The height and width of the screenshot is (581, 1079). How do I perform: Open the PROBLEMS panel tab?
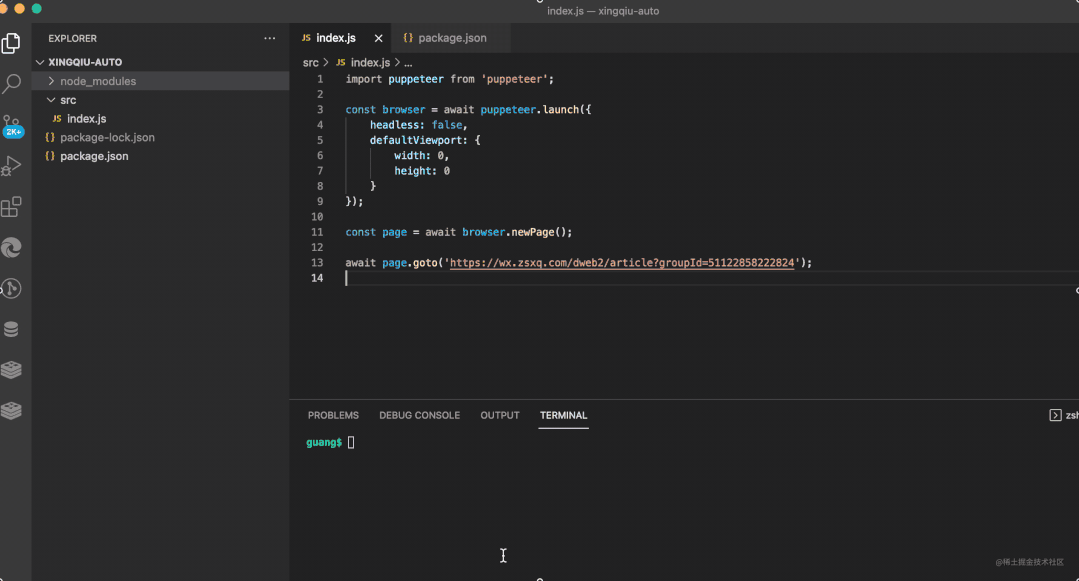[333, 415]
